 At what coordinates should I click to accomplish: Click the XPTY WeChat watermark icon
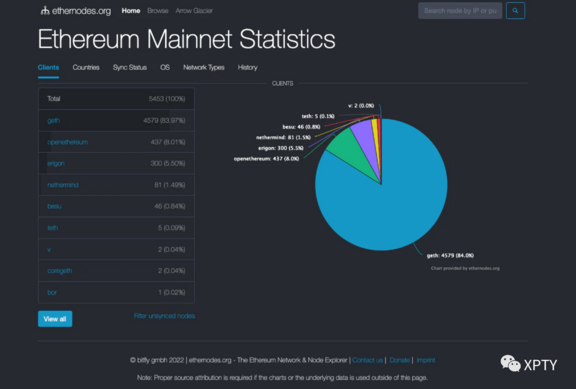coord(510,363)
